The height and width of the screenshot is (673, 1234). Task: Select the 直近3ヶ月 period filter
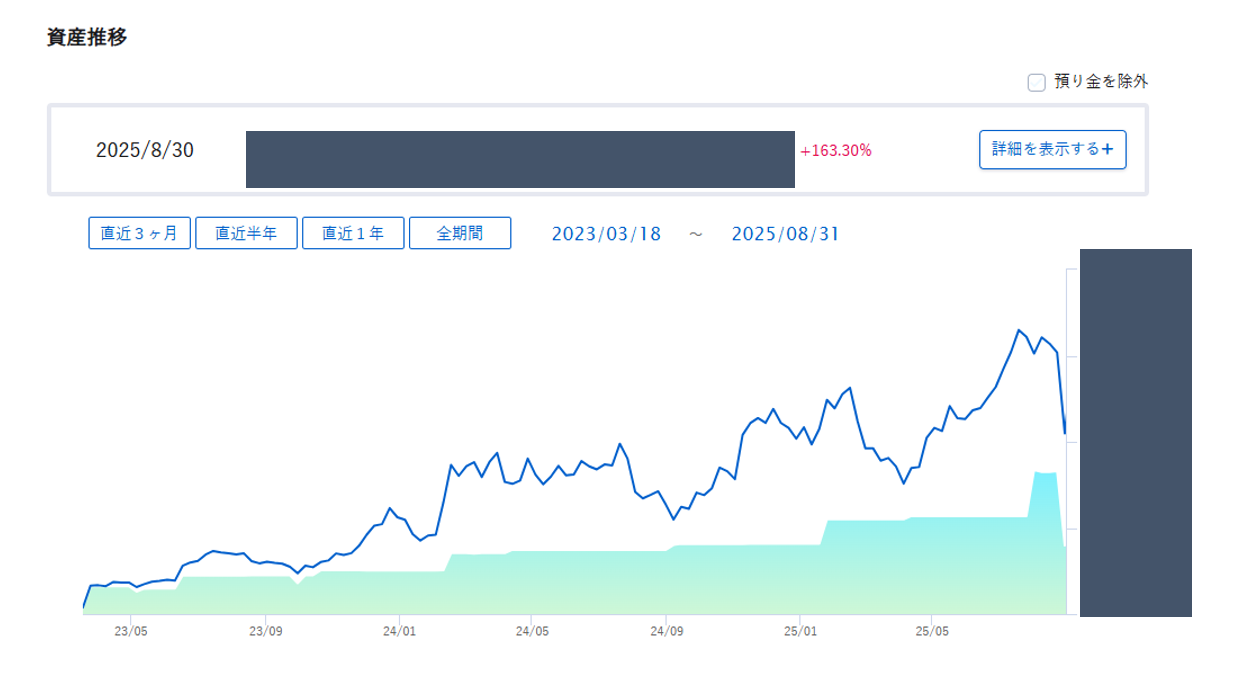139,233
